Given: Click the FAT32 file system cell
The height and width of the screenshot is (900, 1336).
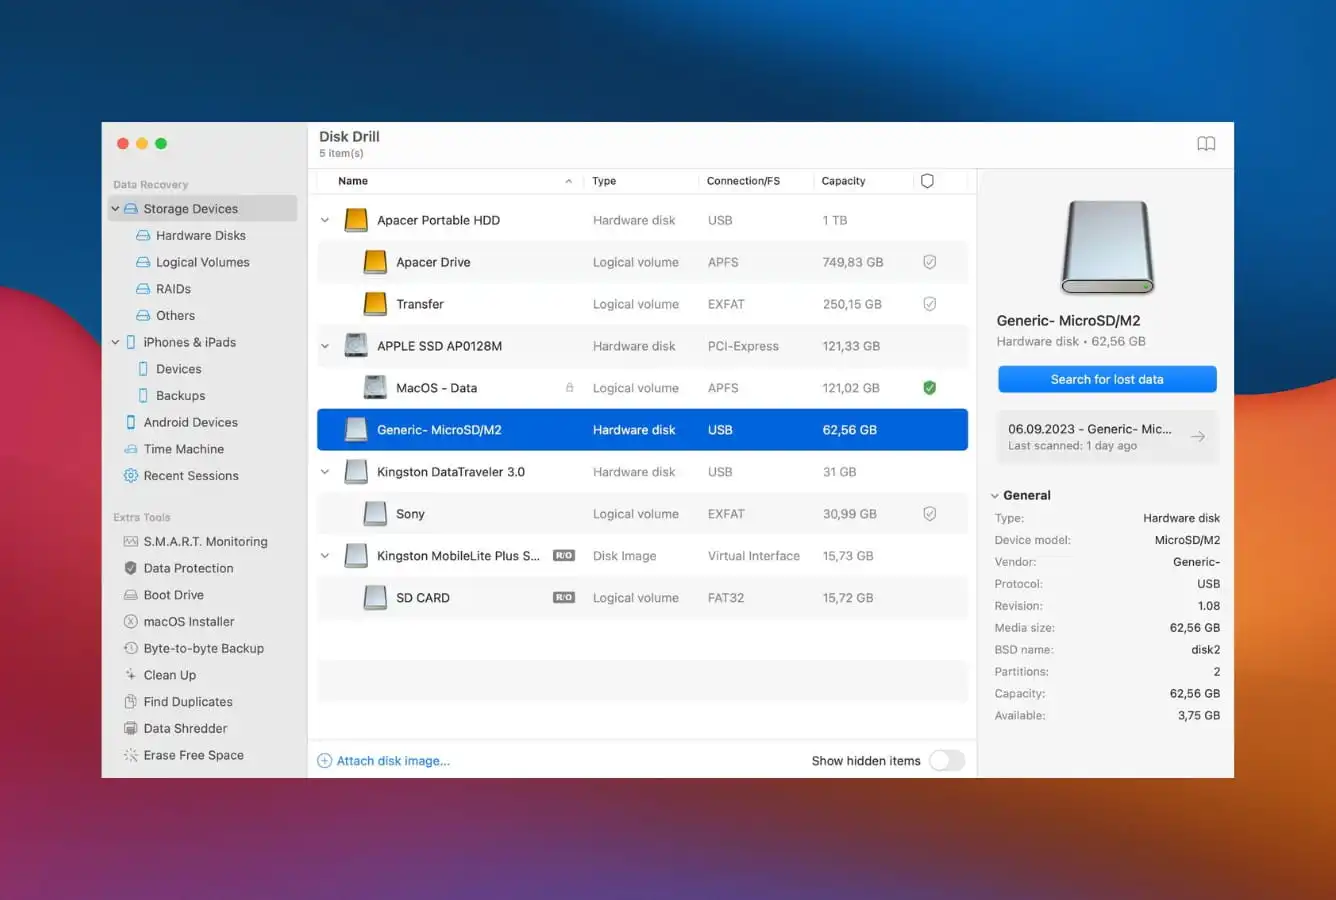Looking at the screenshot, I should coord(726,598).
